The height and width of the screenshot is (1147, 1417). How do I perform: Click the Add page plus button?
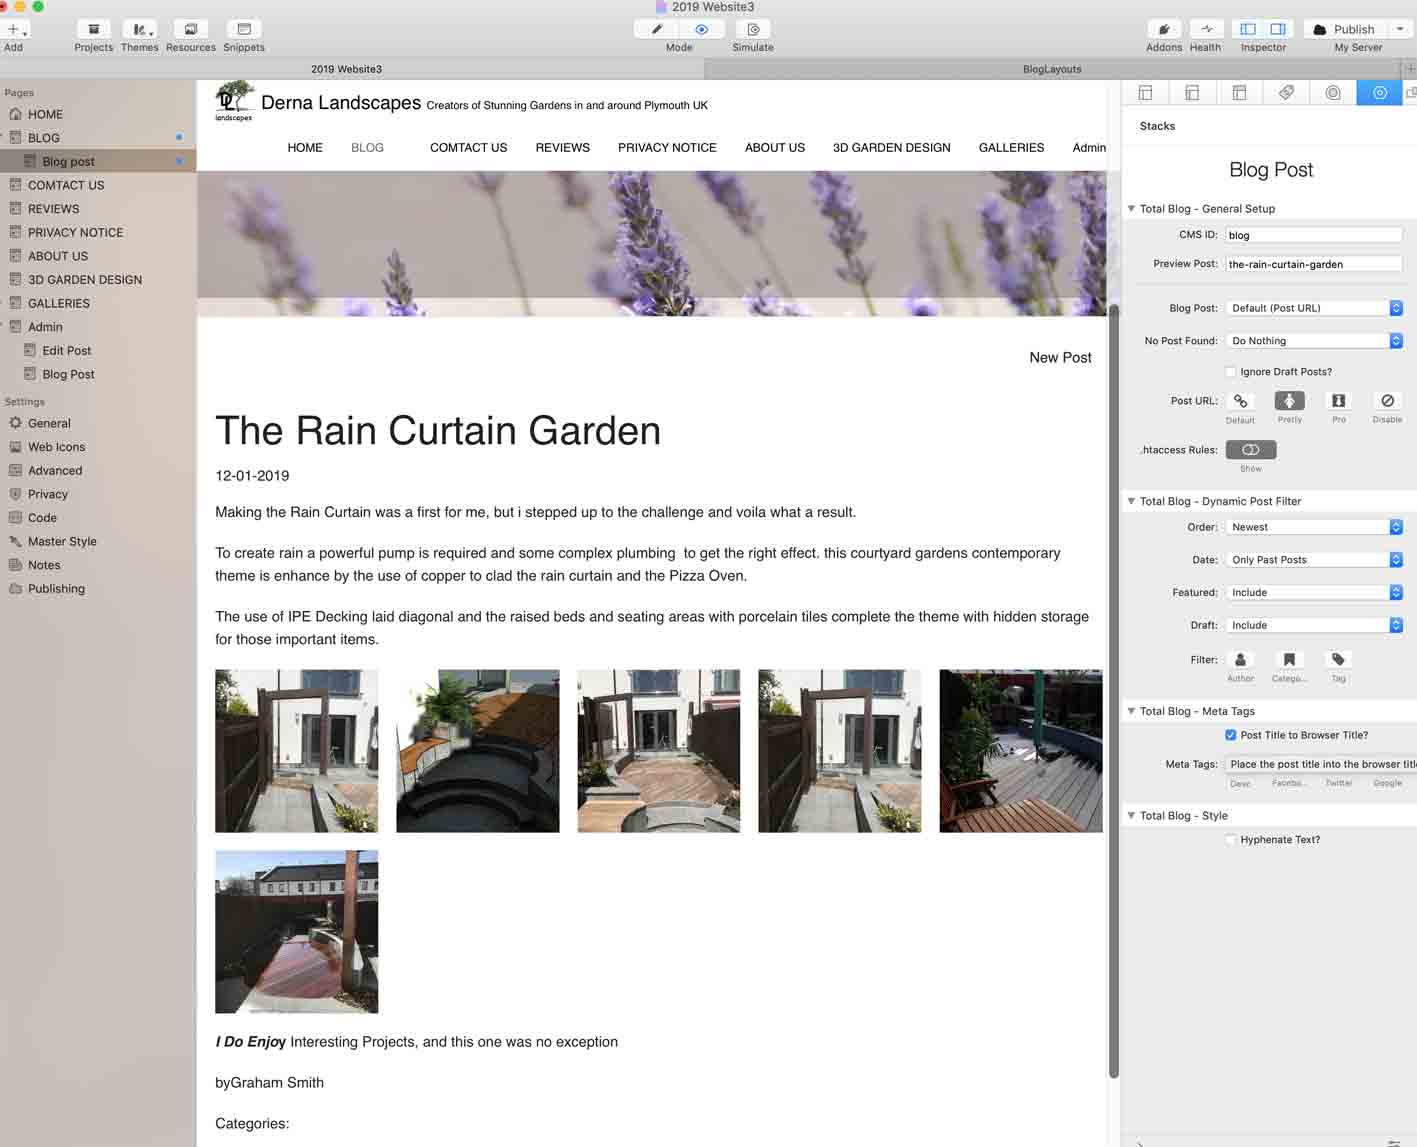(13, 29)
